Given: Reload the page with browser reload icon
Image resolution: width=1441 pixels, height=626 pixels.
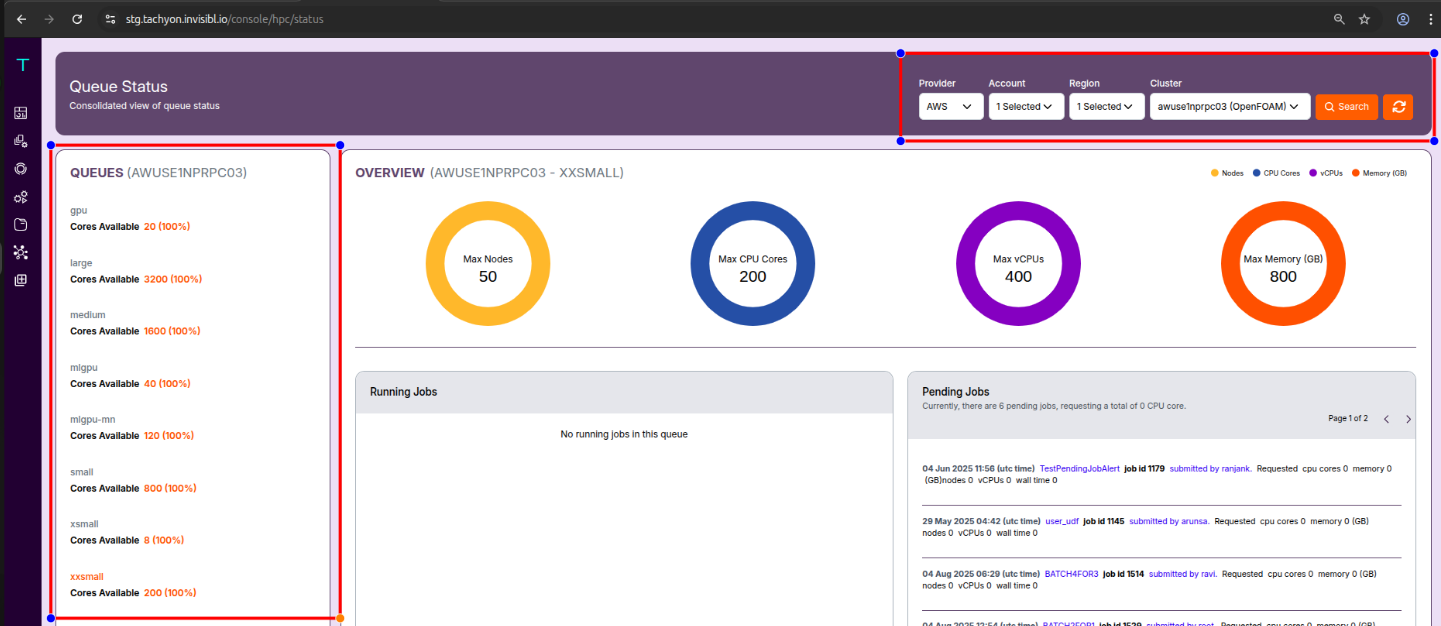Looking at the screenshot, I should coord(77,19).
